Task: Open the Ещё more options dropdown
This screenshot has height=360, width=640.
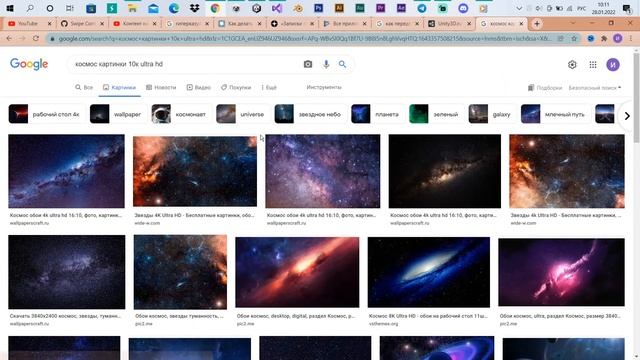Action: pyautogui.click(x=269, y=87)
